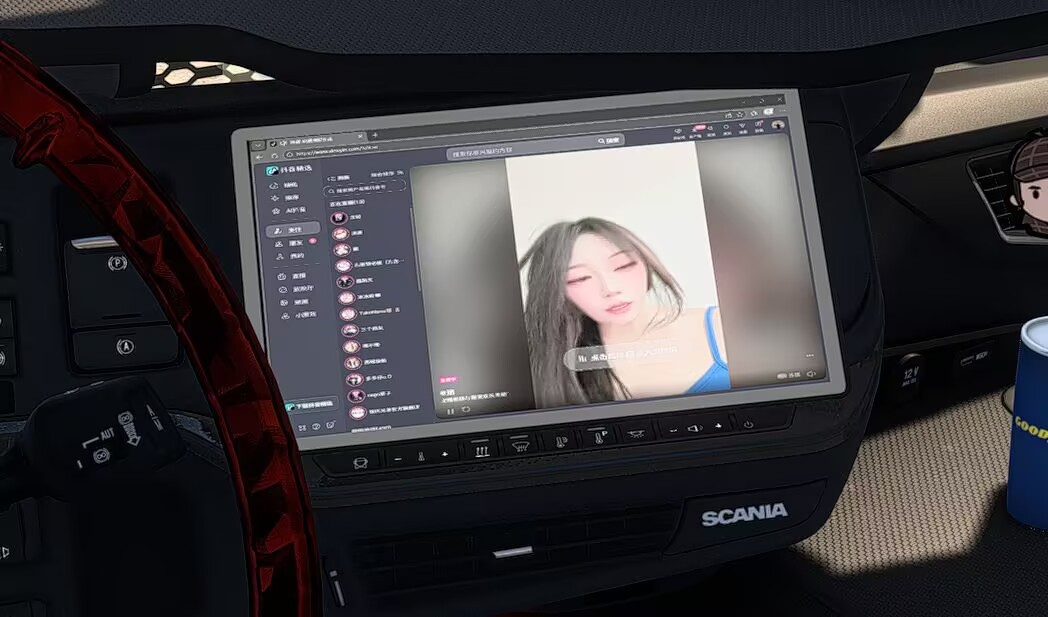Viewport: 1048px width, 617px height.
Task: Open the first streamer avatar in the list
Action: (339, 218)
